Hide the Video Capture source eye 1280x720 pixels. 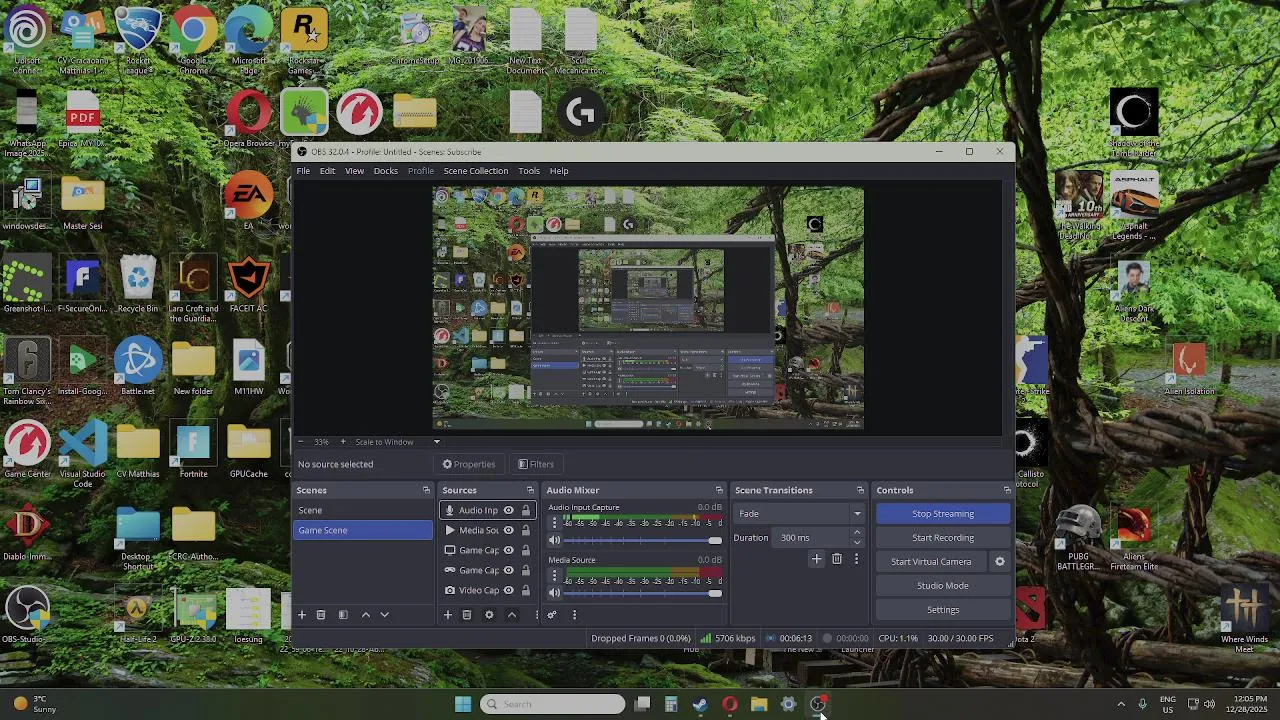[x=508, y=590]
